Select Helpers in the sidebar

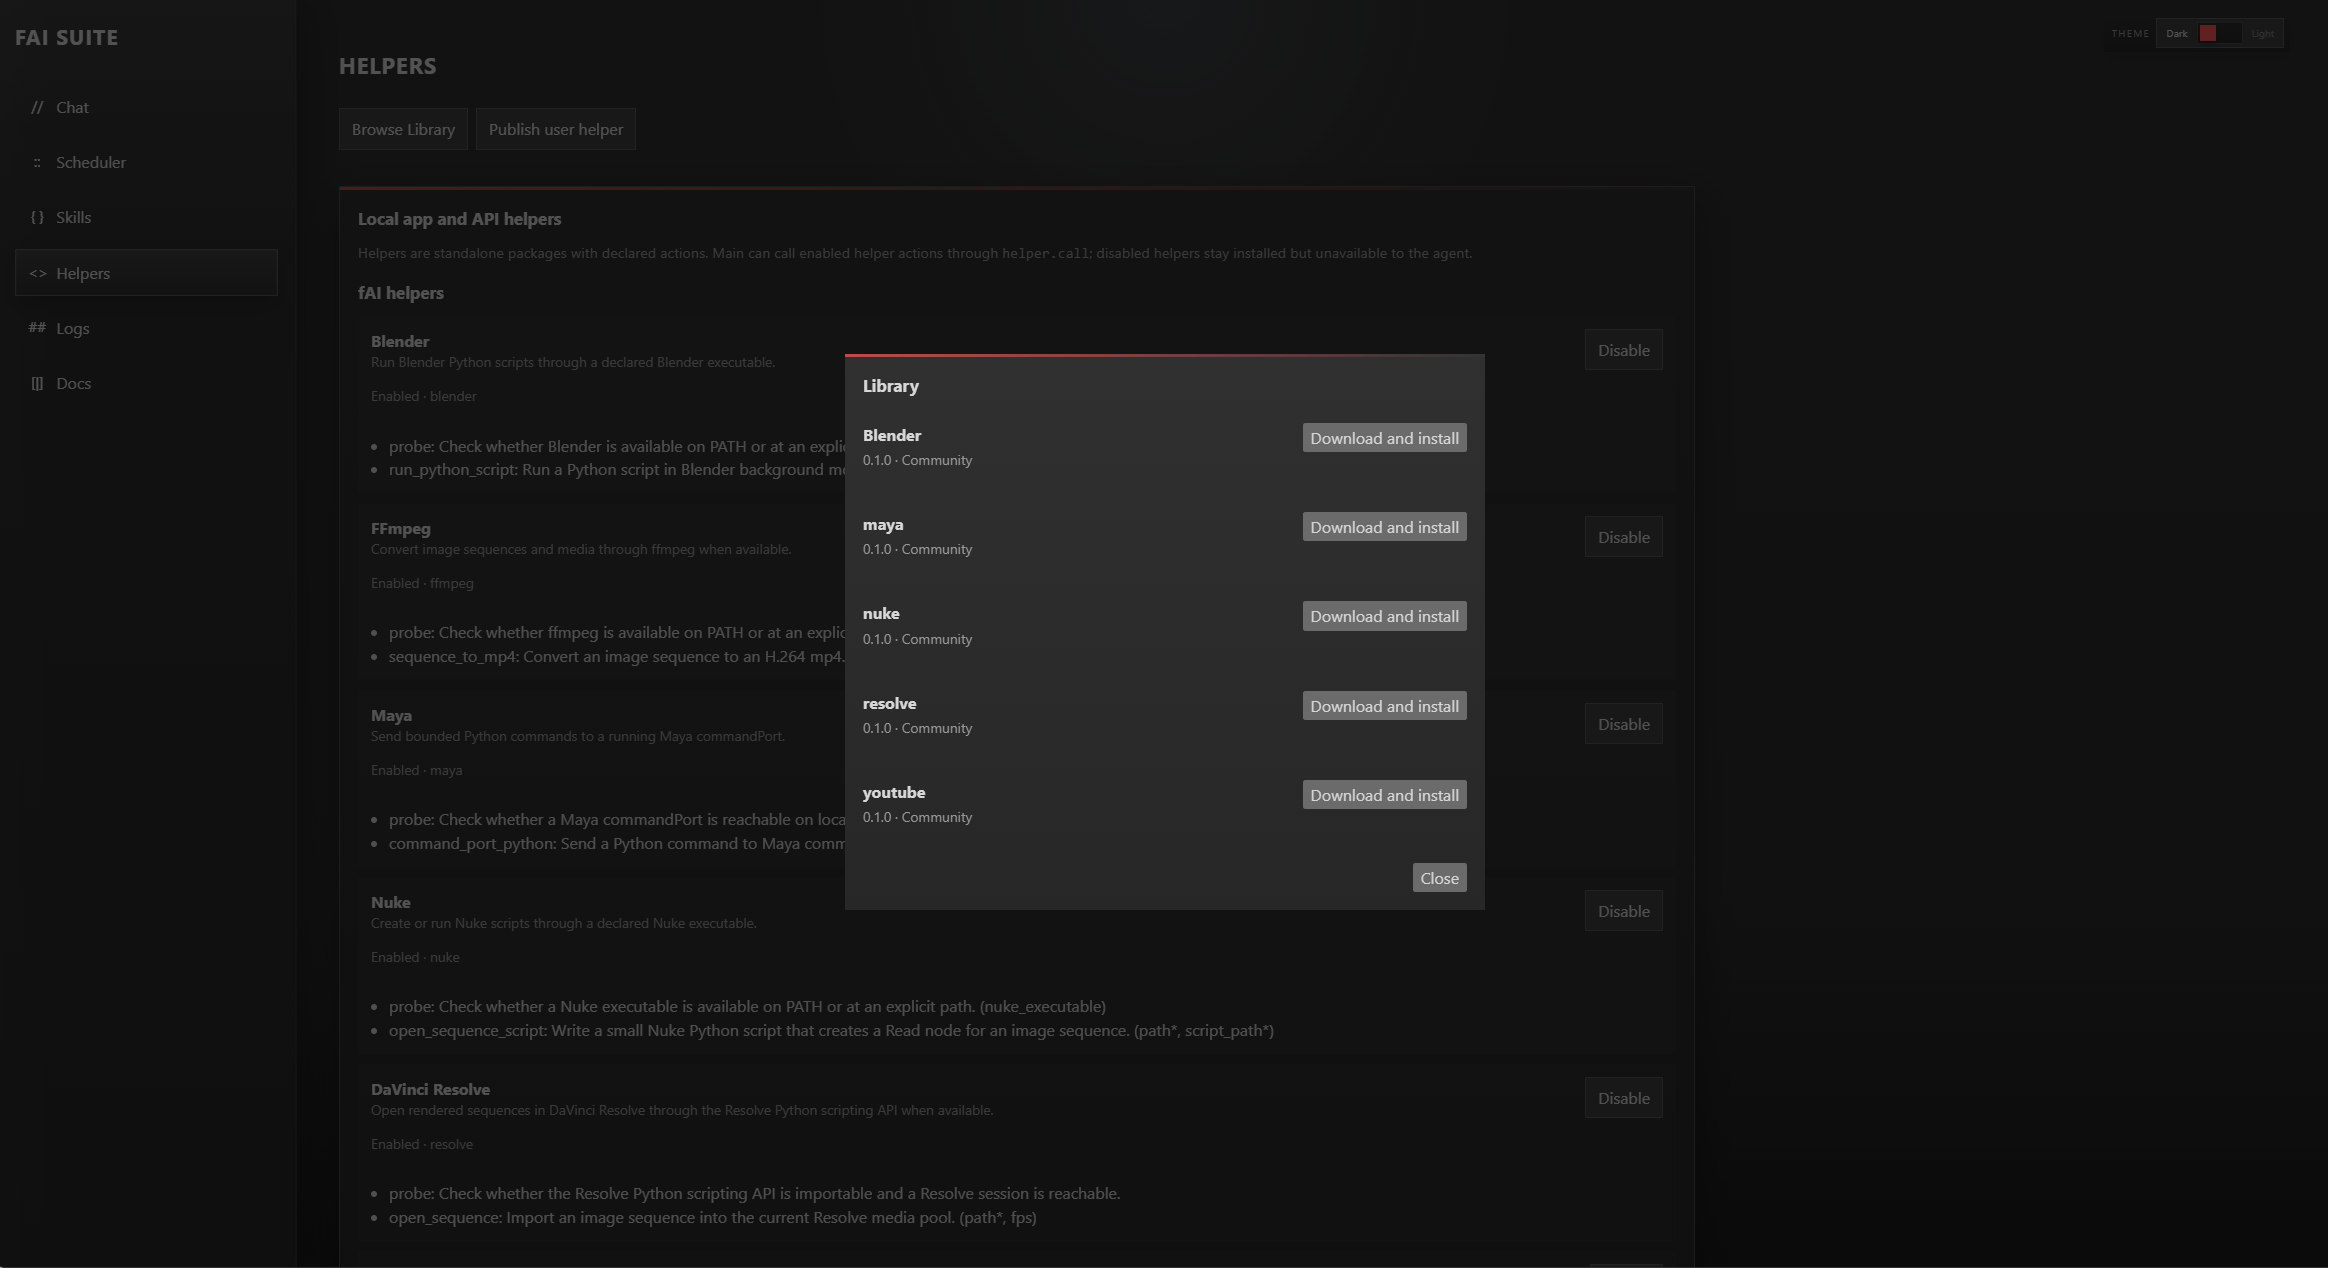[x=146, y=273]
